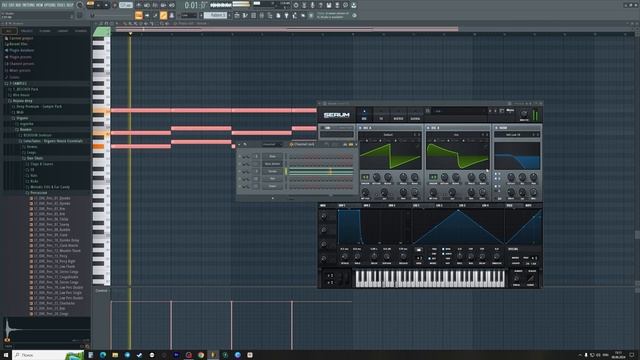Click the tempo display
Image resolution: width=640 pixels, height=360 pixels.
tap(126, 5)
